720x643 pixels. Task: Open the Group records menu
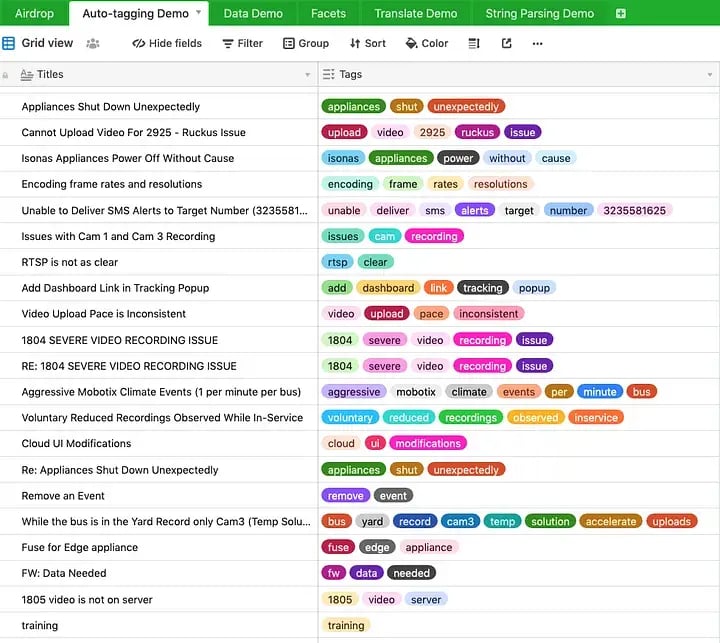pyautogui.click(x=305, y=44)
